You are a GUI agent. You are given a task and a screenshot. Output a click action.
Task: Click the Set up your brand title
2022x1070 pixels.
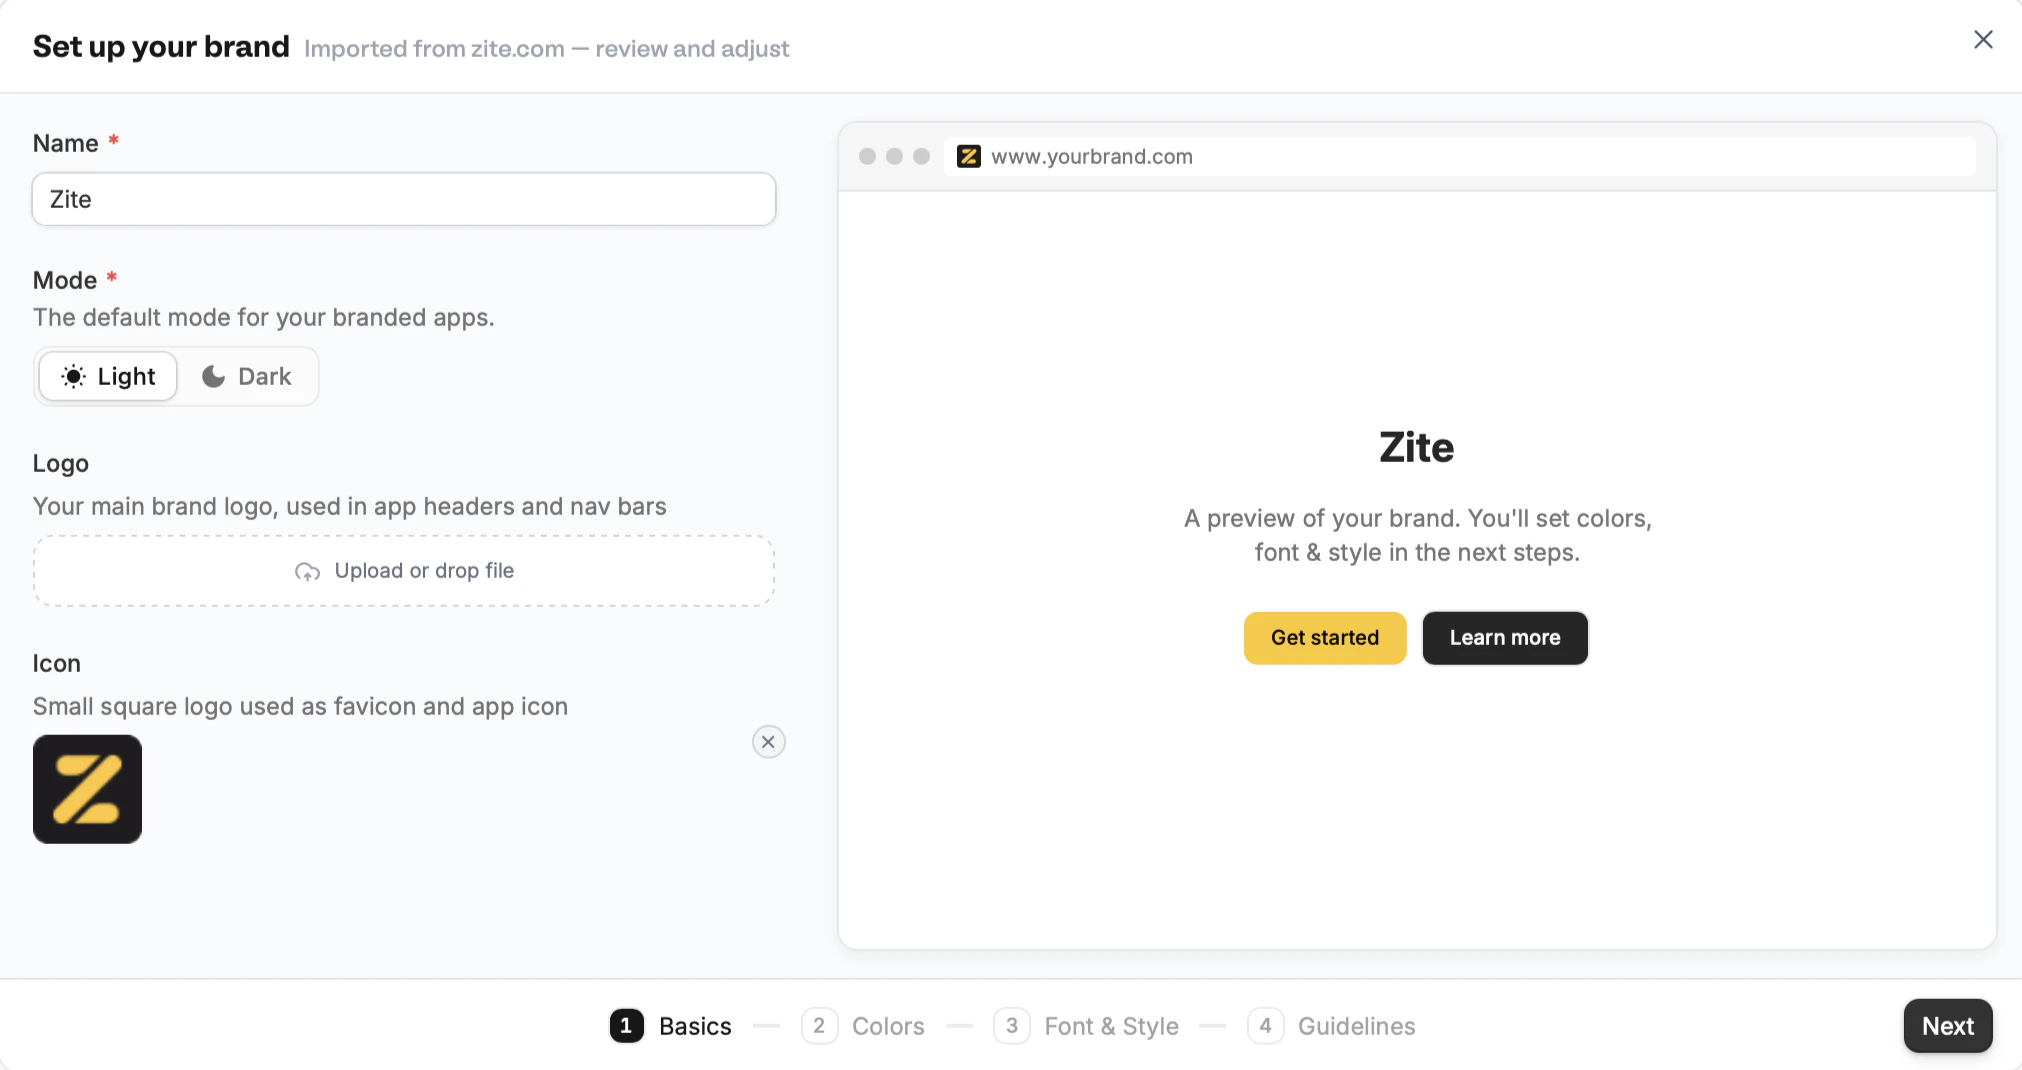[x=161, y=47]
